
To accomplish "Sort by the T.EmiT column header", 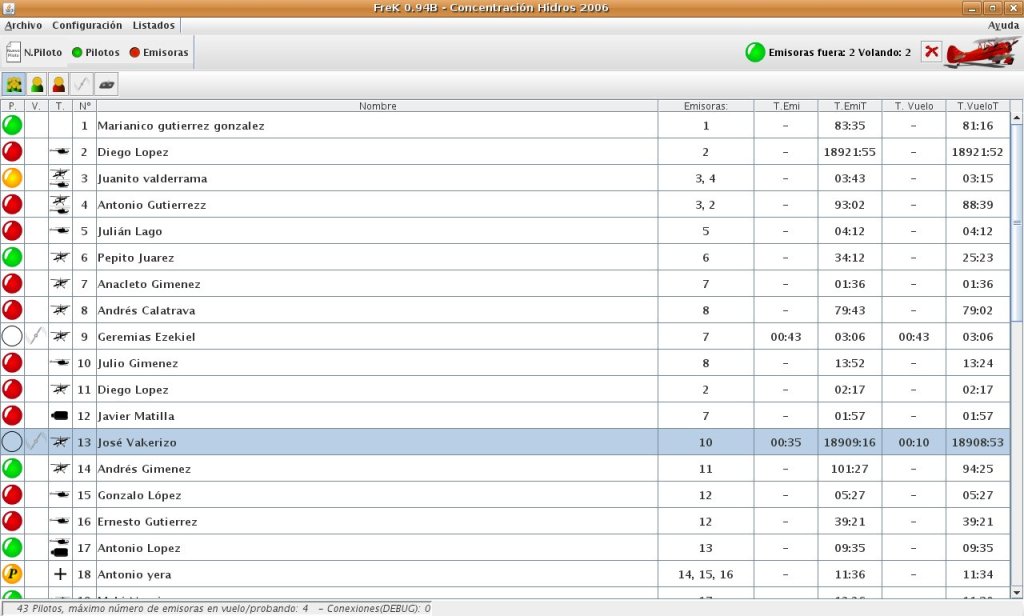I will pyautogui.click(x=849, y=106).
